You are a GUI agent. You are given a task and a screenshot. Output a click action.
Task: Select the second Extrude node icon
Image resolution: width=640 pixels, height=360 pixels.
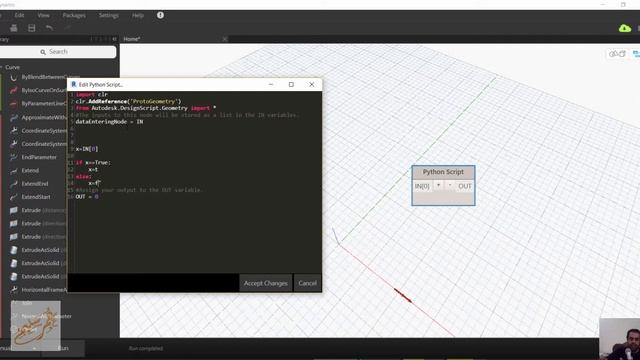pyautogui.click(x=14, y=224)
